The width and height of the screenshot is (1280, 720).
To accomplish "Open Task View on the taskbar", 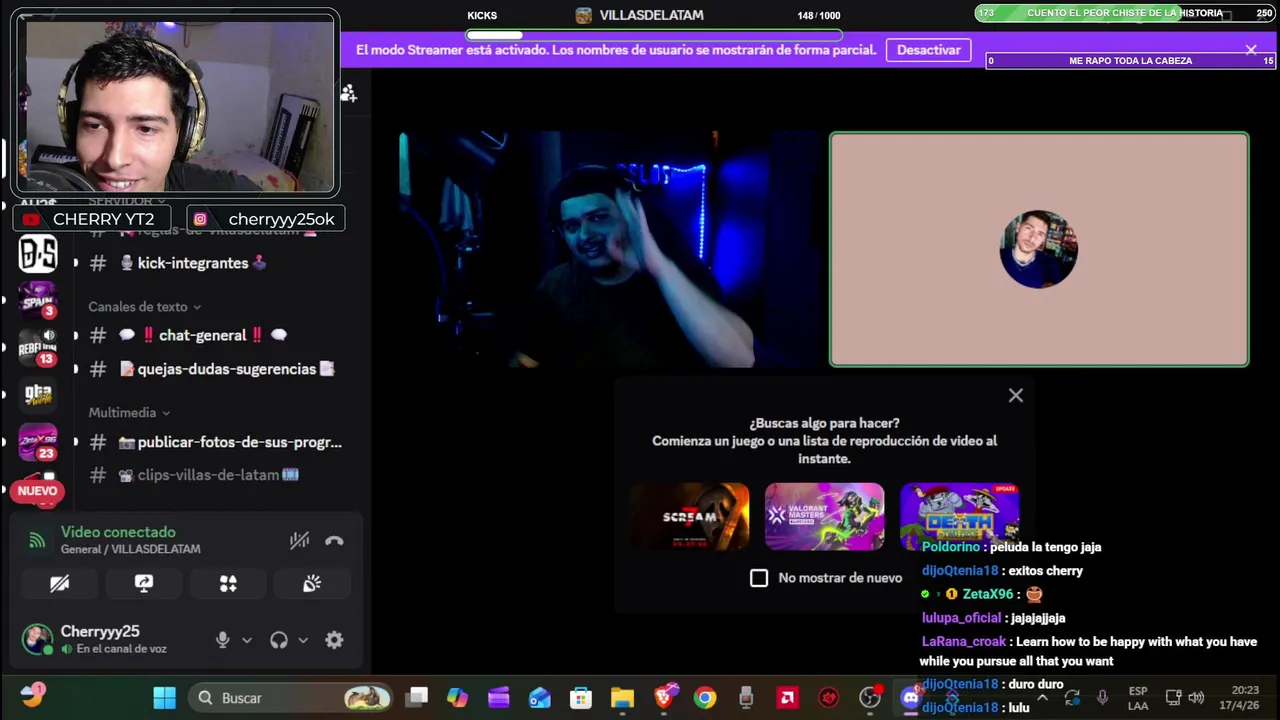I will click(x=418, y=698).
